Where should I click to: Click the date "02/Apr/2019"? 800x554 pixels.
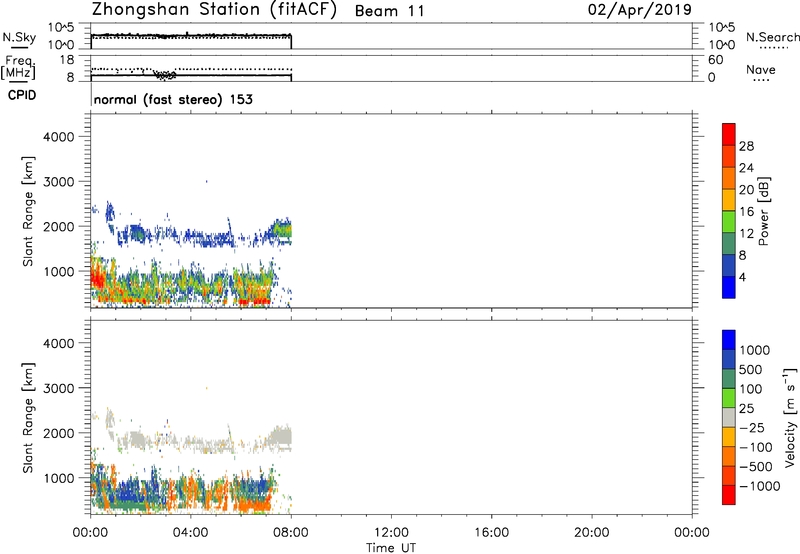click(640, 10)
